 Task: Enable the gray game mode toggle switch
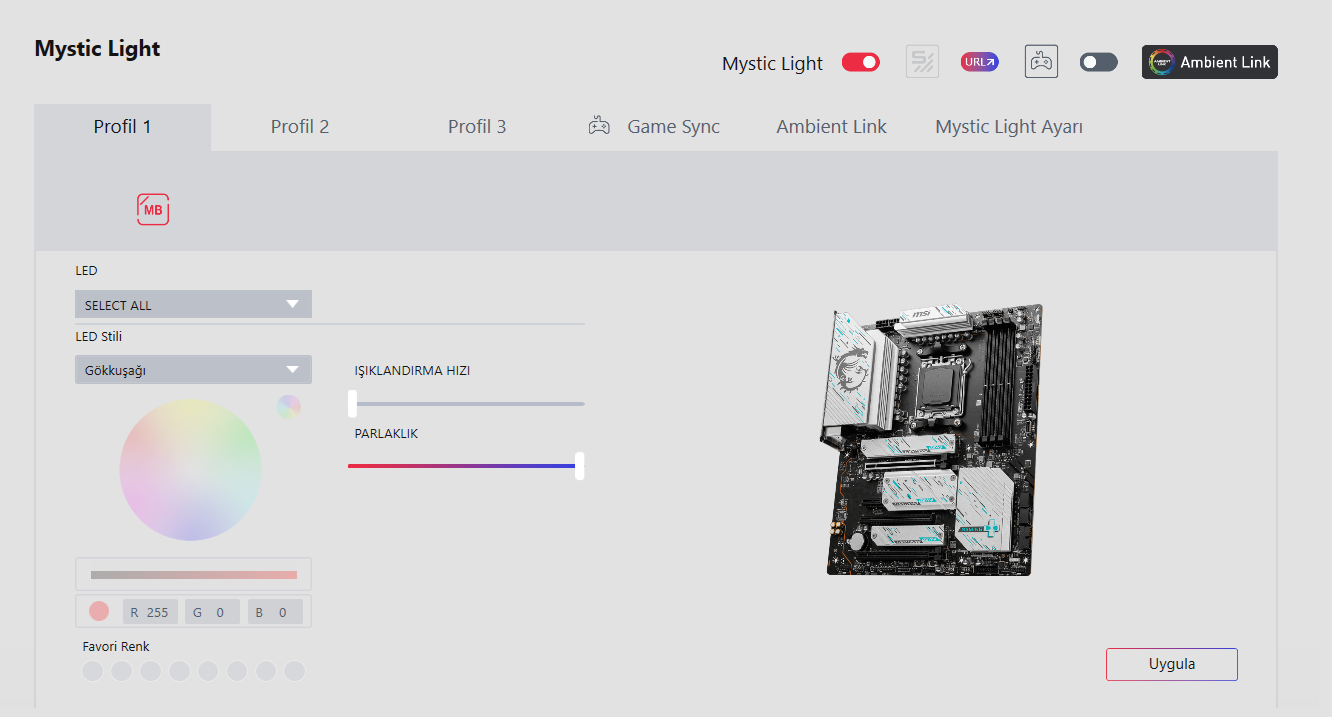[1098, 62]
